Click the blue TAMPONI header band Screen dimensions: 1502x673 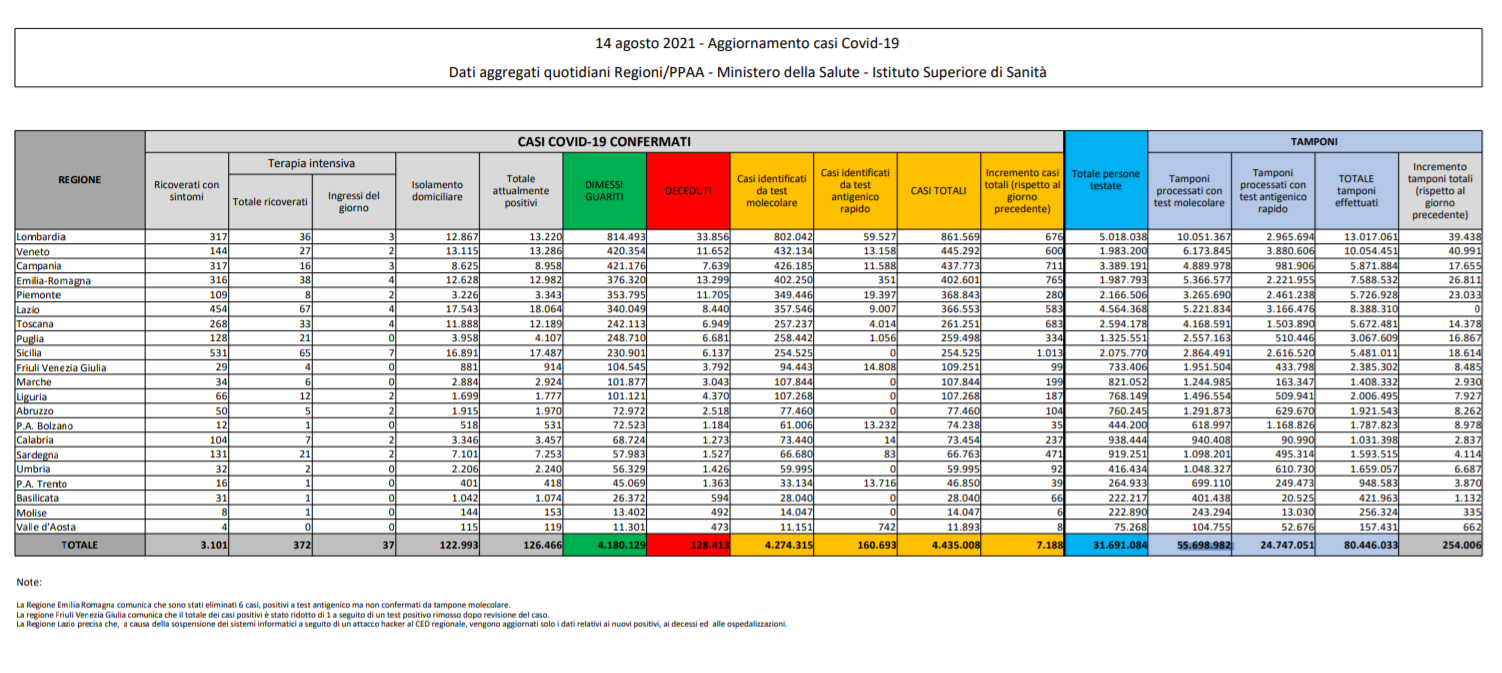coord(1314,141)
